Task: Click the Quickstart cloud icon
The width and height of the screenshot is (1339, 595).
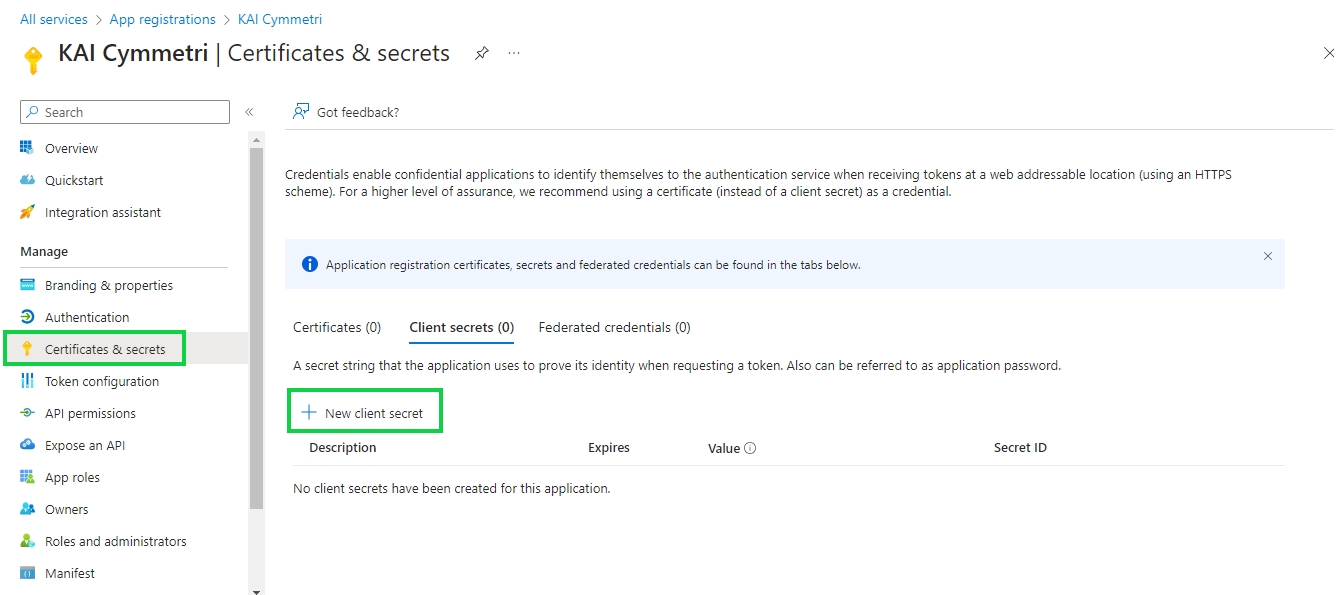Action: click(x=27, y=180)
